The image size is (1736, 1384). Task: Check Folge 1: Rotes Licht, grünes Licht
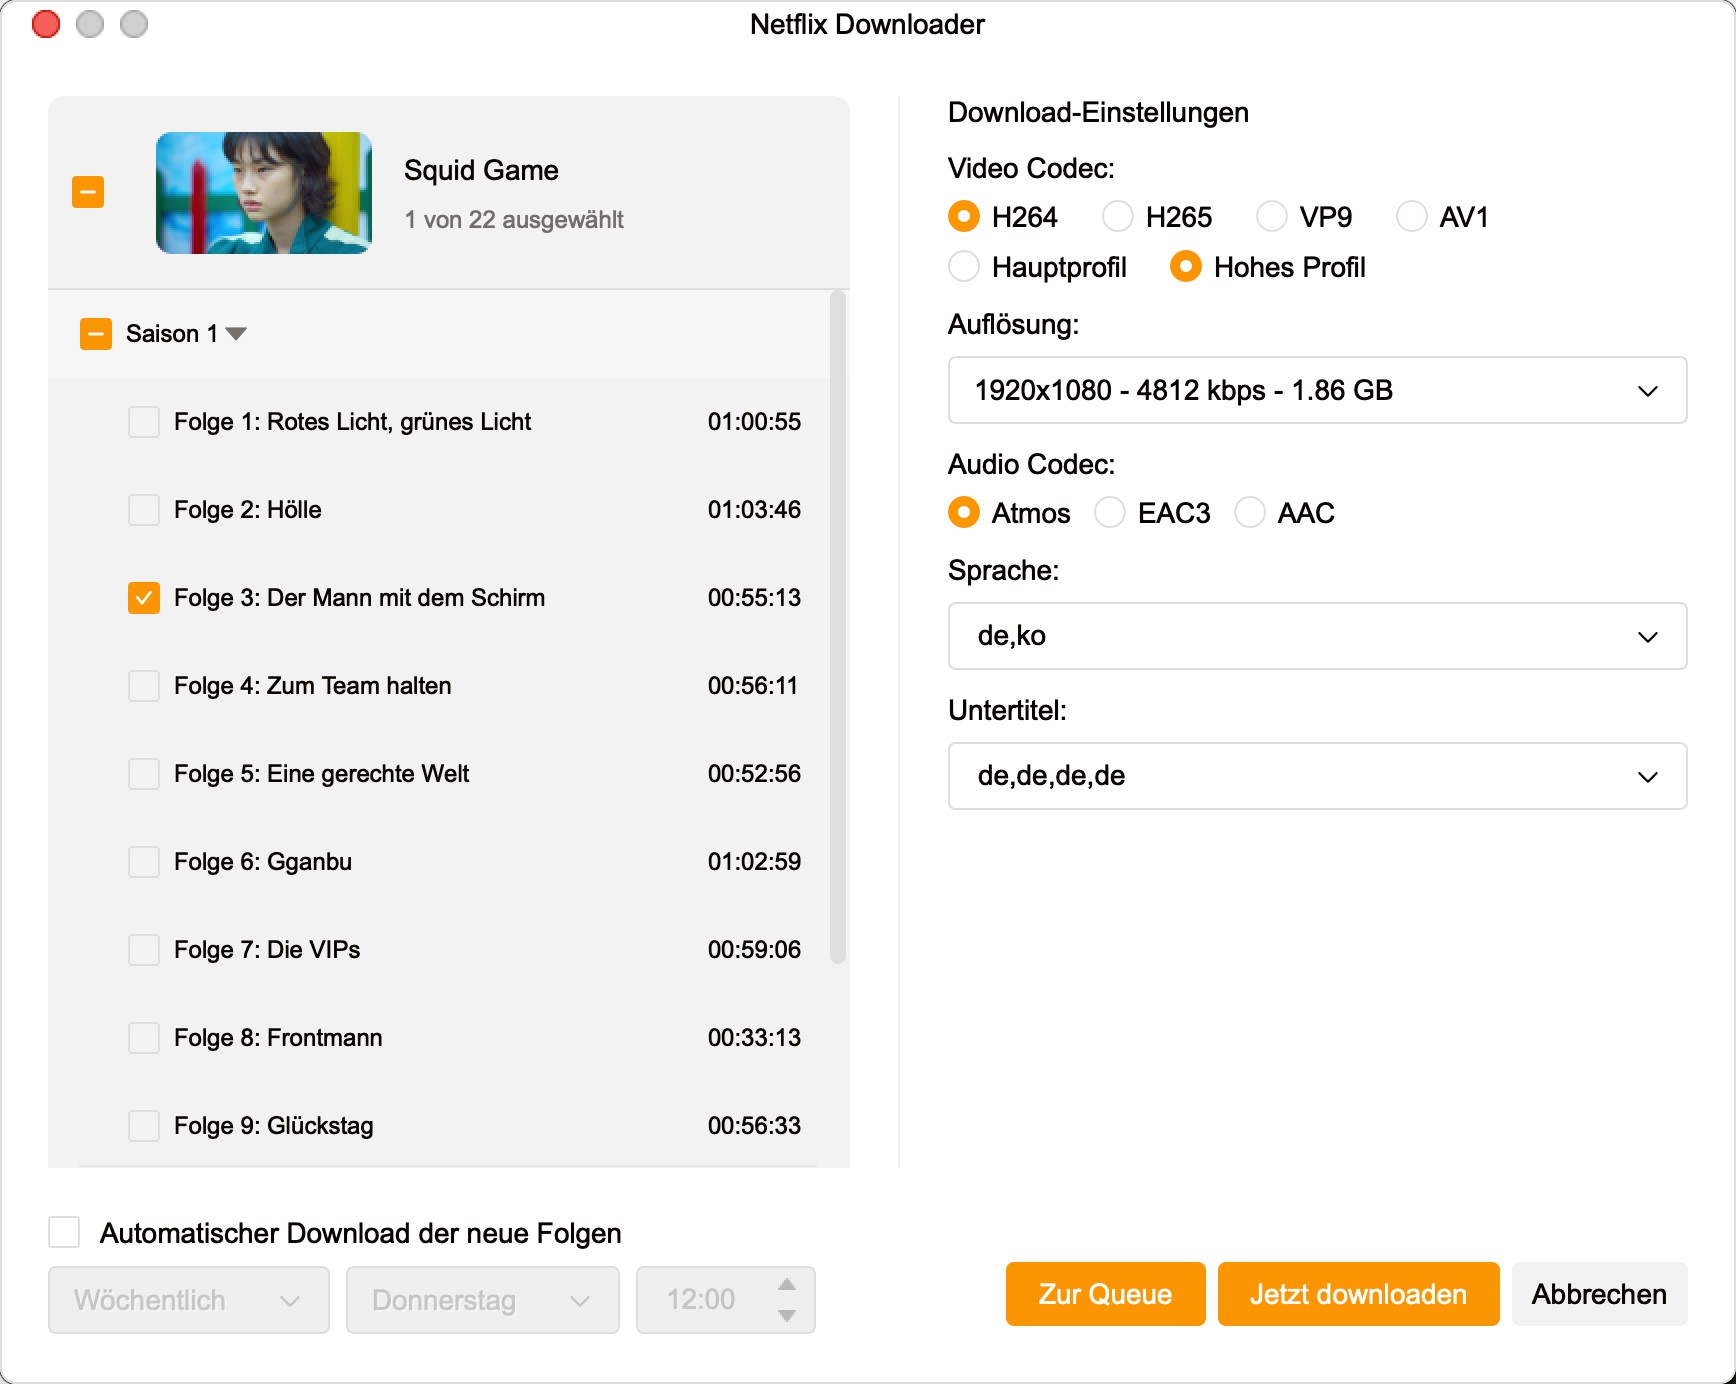(x=143, y=421)
